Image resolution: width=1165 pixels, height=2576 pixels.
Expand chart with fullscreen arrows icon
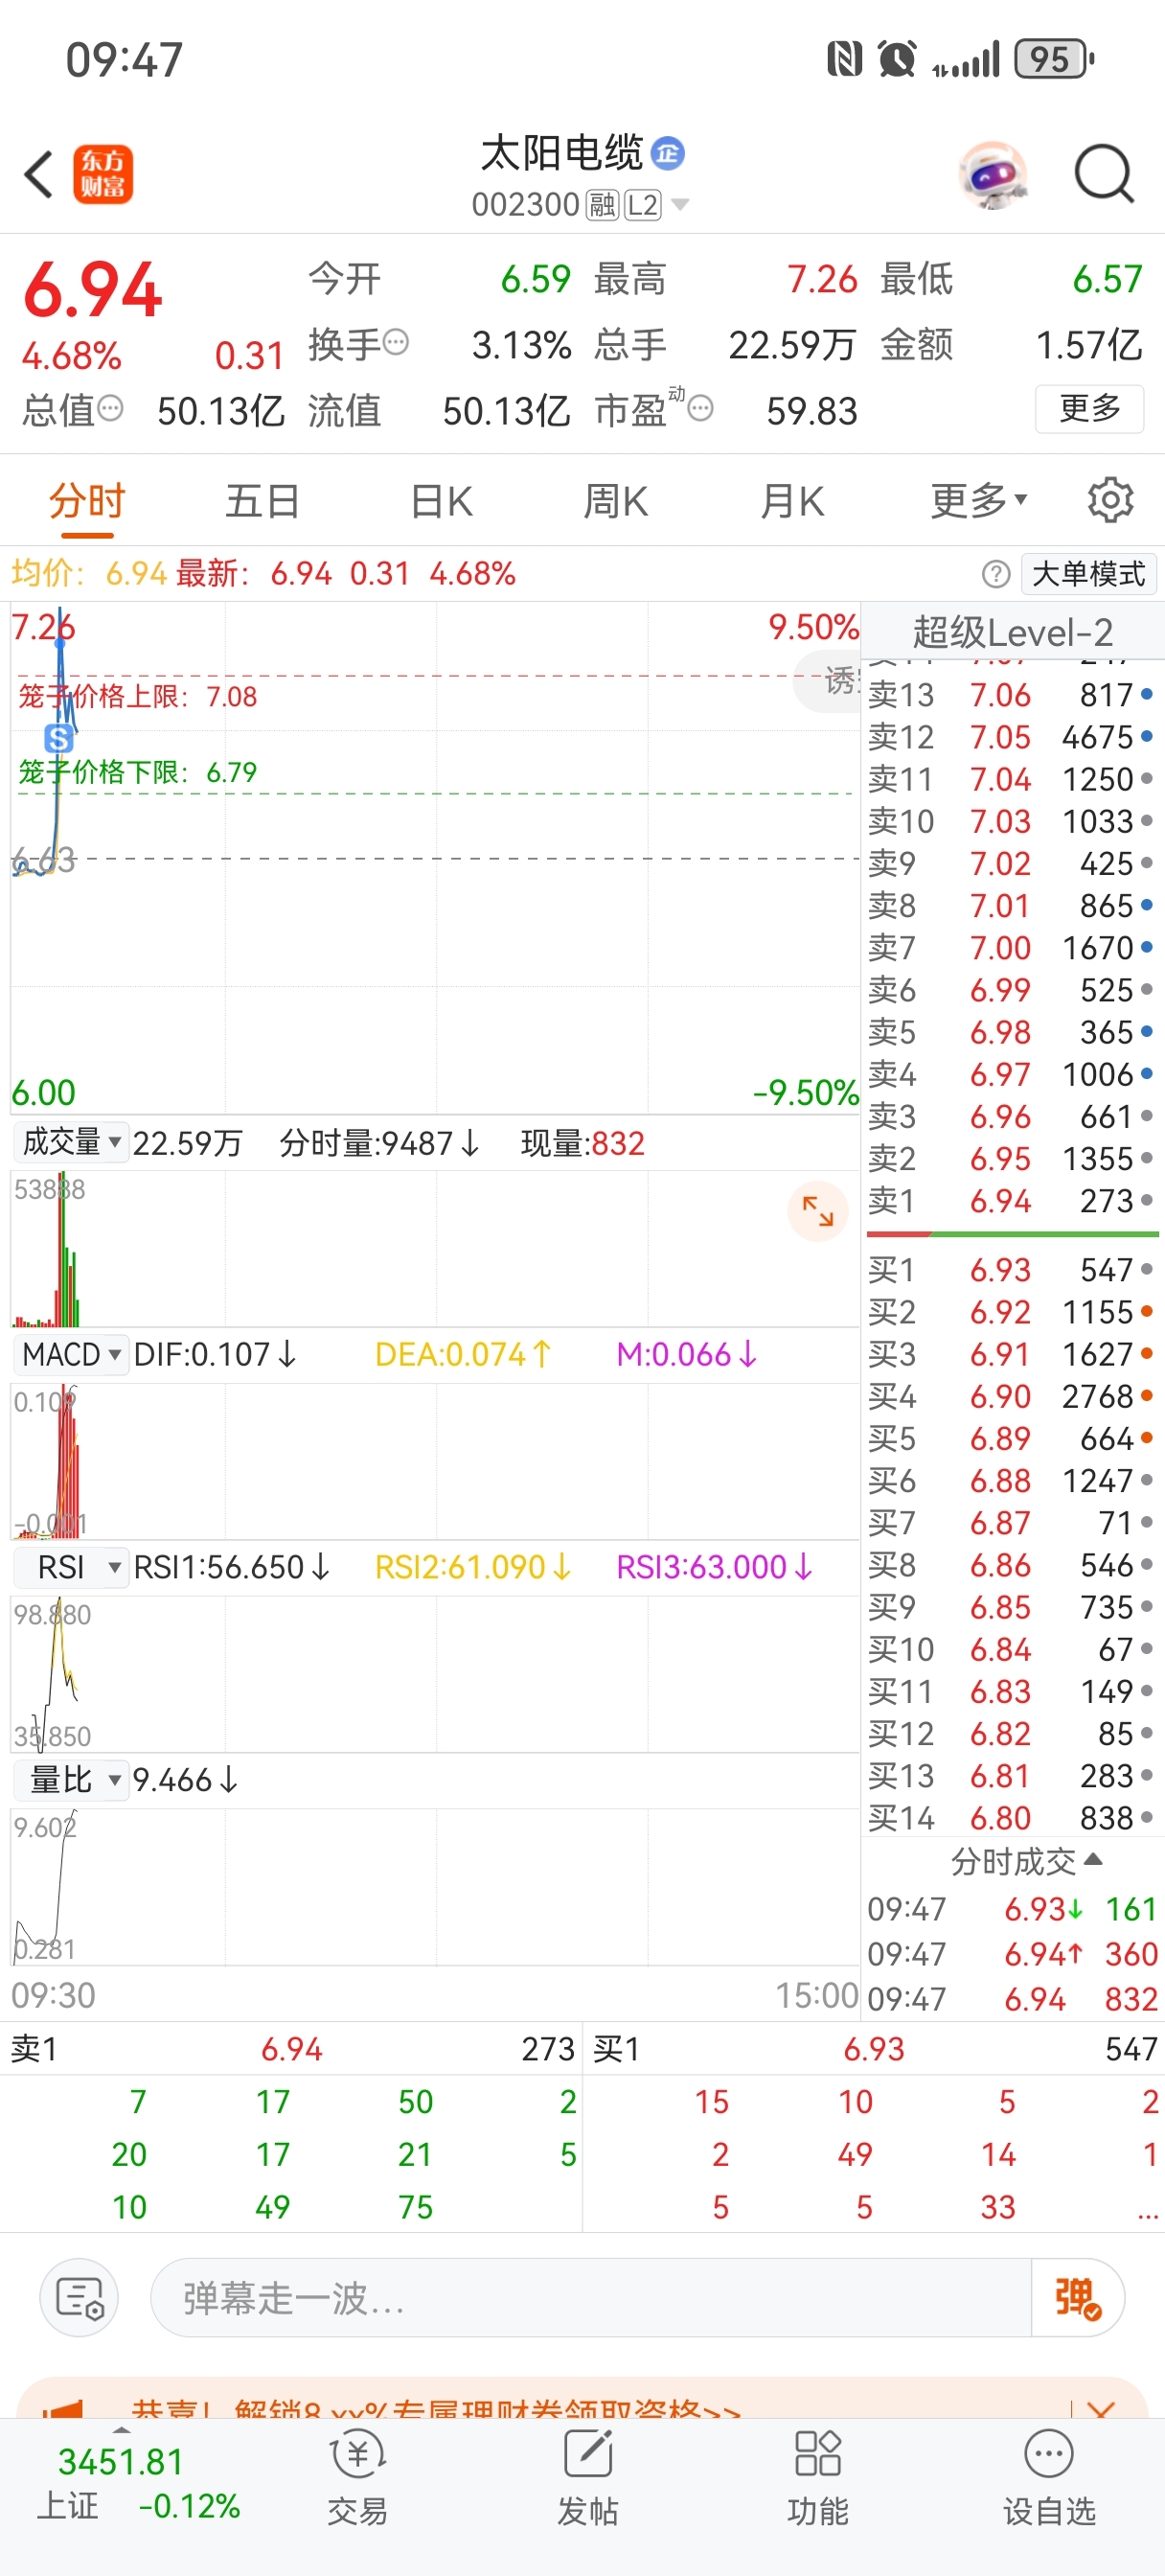tap(818, 1211)
